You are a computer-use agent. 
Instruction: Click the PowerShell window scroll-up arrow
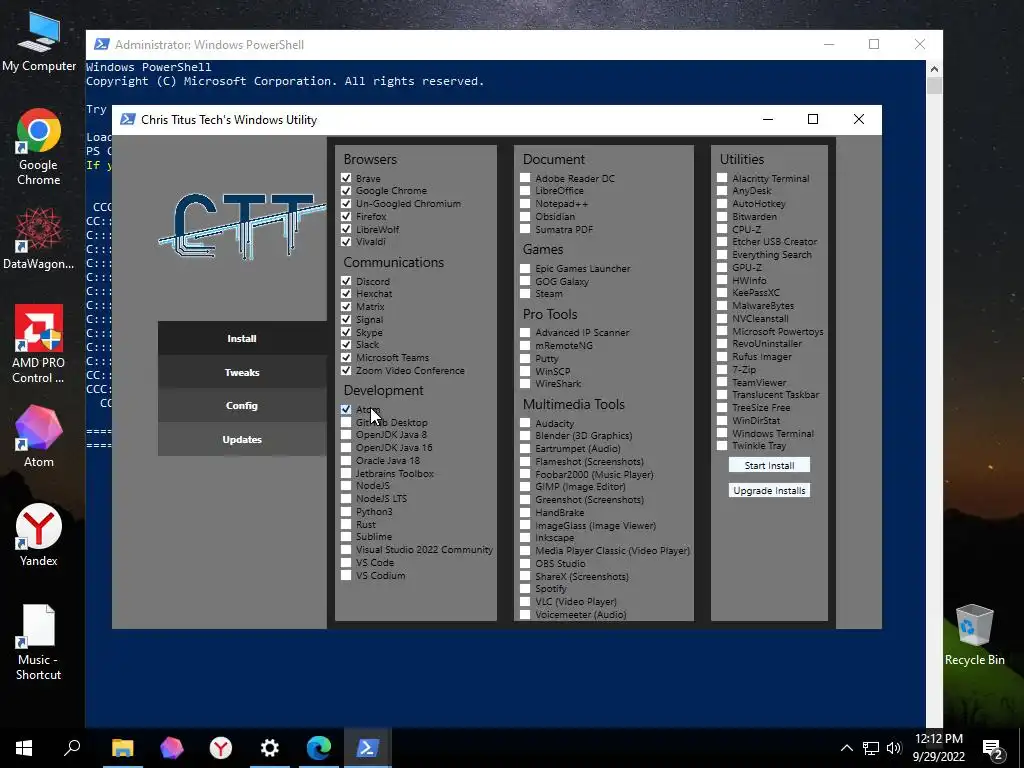click(934, 68)
